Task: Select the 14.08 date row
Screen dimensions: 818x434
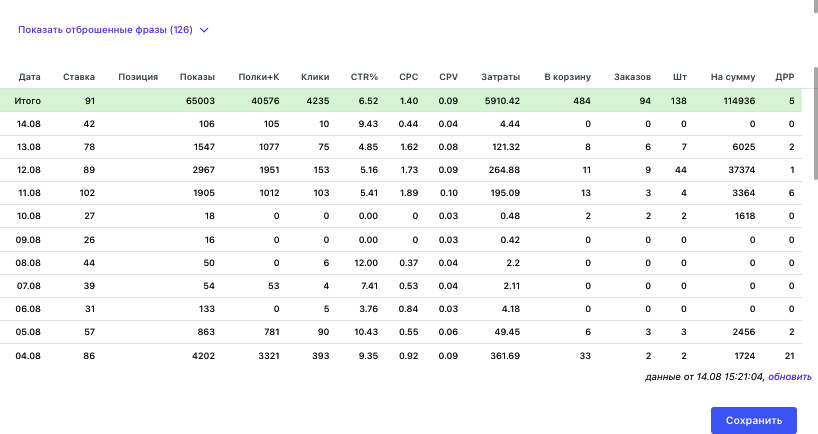Action: (401, 124)
